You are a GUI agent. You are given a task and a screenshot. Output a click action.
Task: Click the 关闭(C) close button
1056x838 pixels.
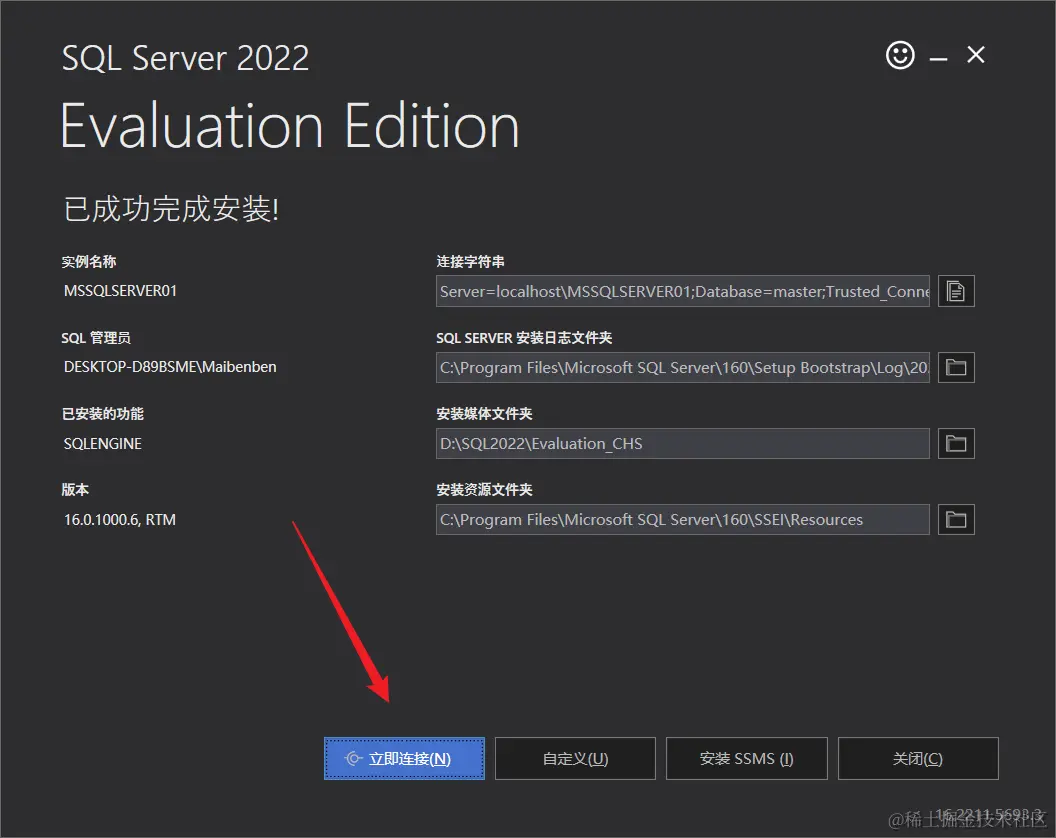point(918,759)
